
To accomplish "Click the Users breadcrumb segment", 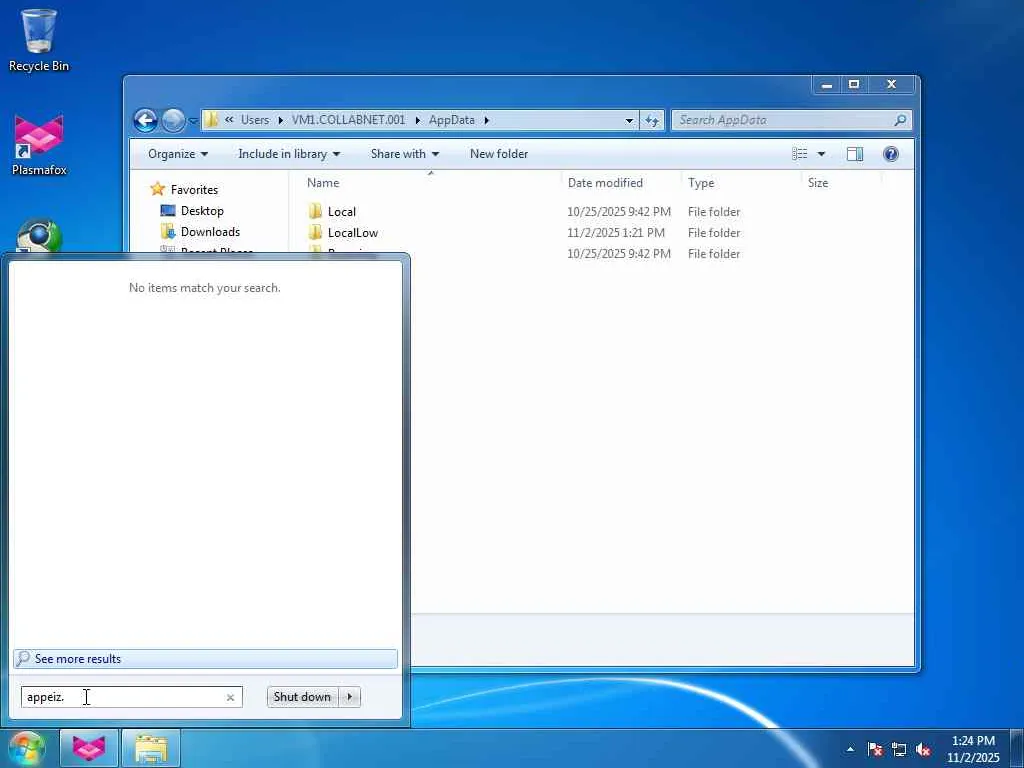I will pyautogui.click(x=255, y=120).
